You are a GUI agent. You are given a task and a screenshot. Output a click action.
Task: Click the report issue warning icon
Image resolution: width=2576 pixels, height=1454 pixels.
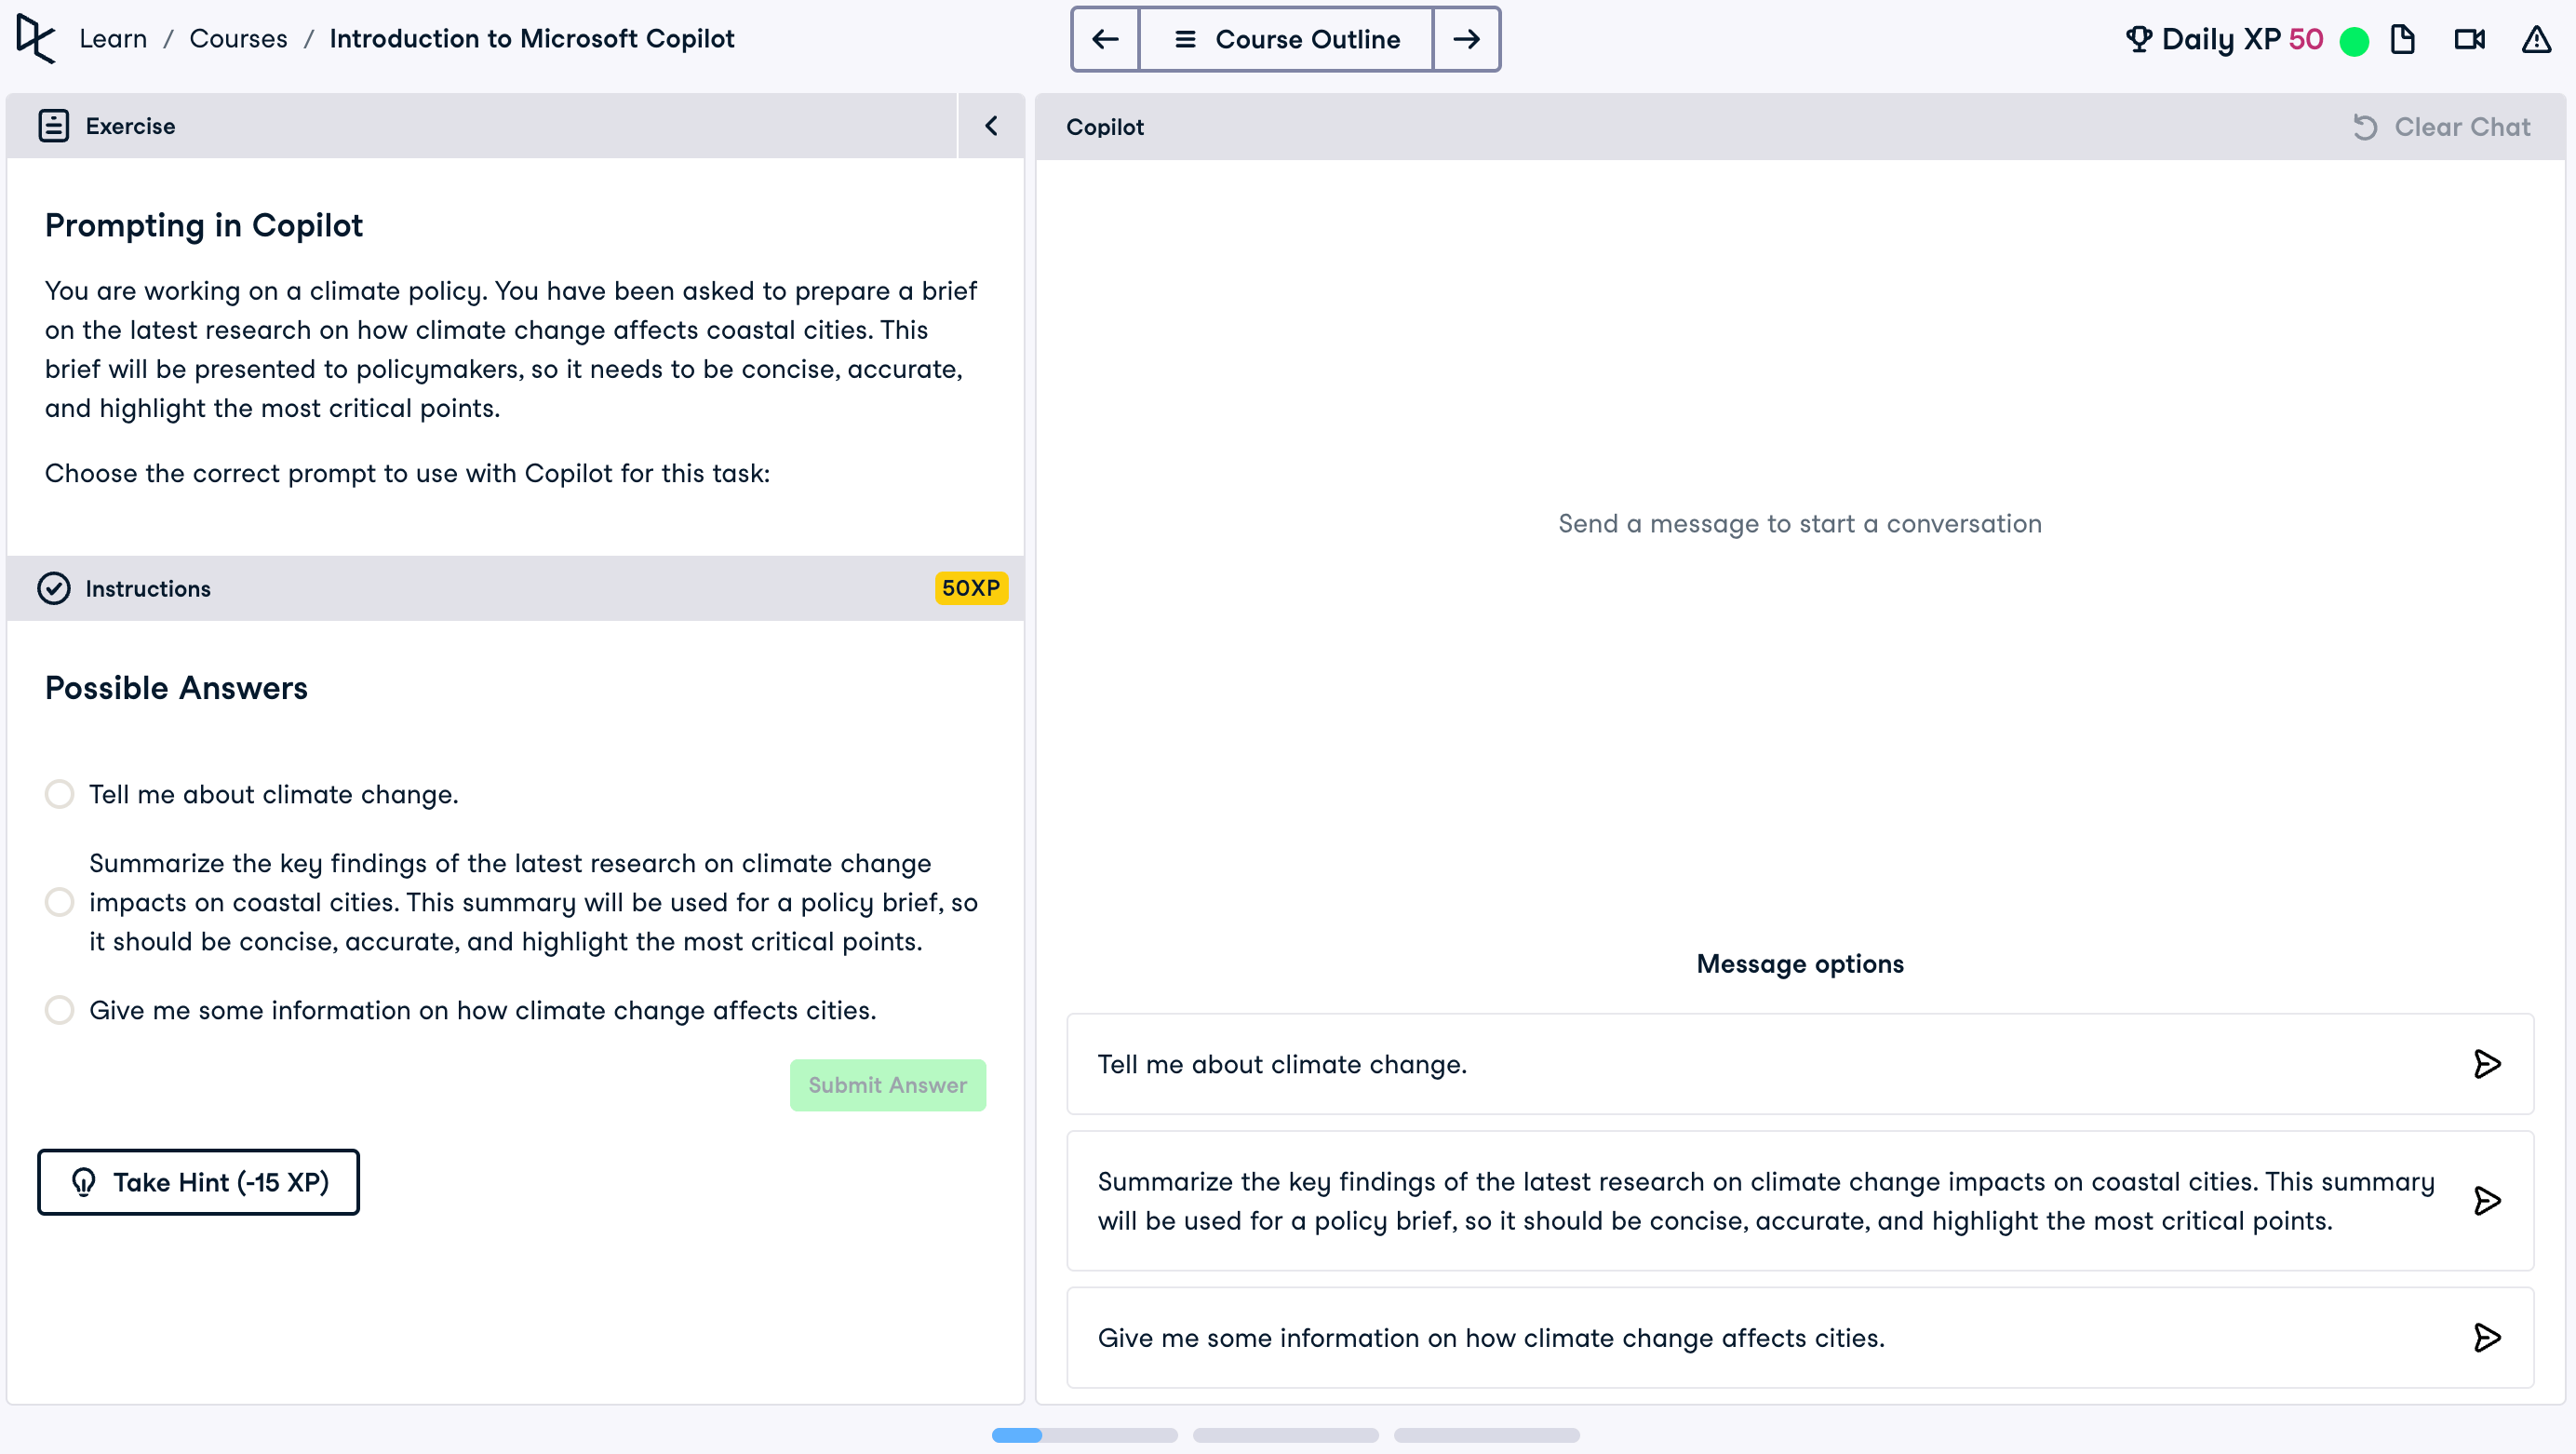pyautogui.click(x=2536, y=39)
